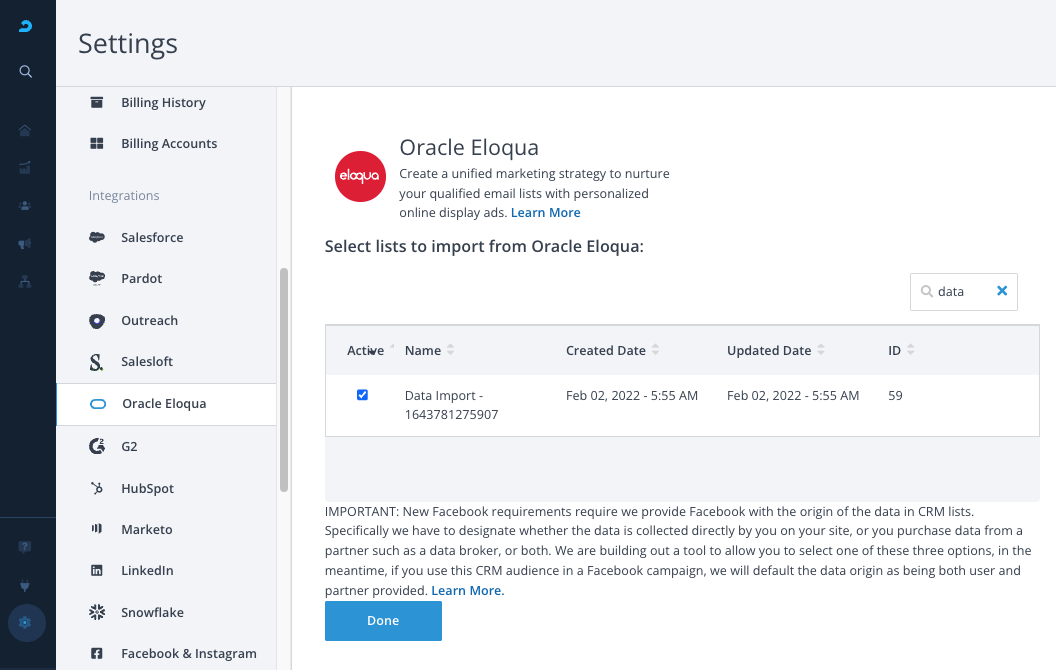
Task: Select HubSpot in Integrations list
Action: (147, 489)
